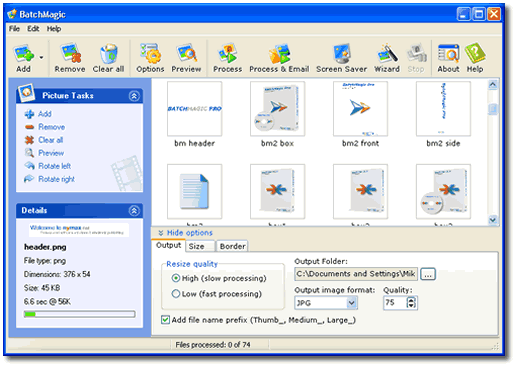Click the thumbnail list scroll down arrow

pos(493,220)
